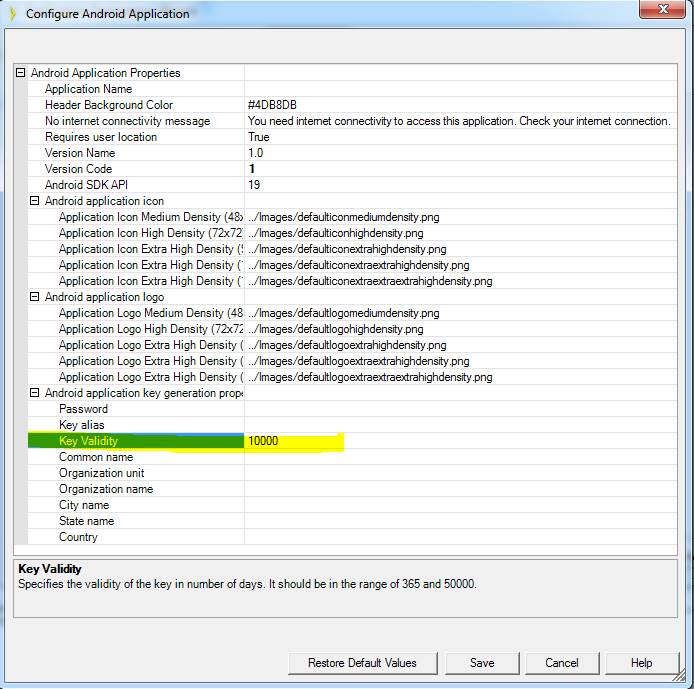Select Application Icon High Density label
This screenshot has height=689, width=694.
[x=150, y=233]
